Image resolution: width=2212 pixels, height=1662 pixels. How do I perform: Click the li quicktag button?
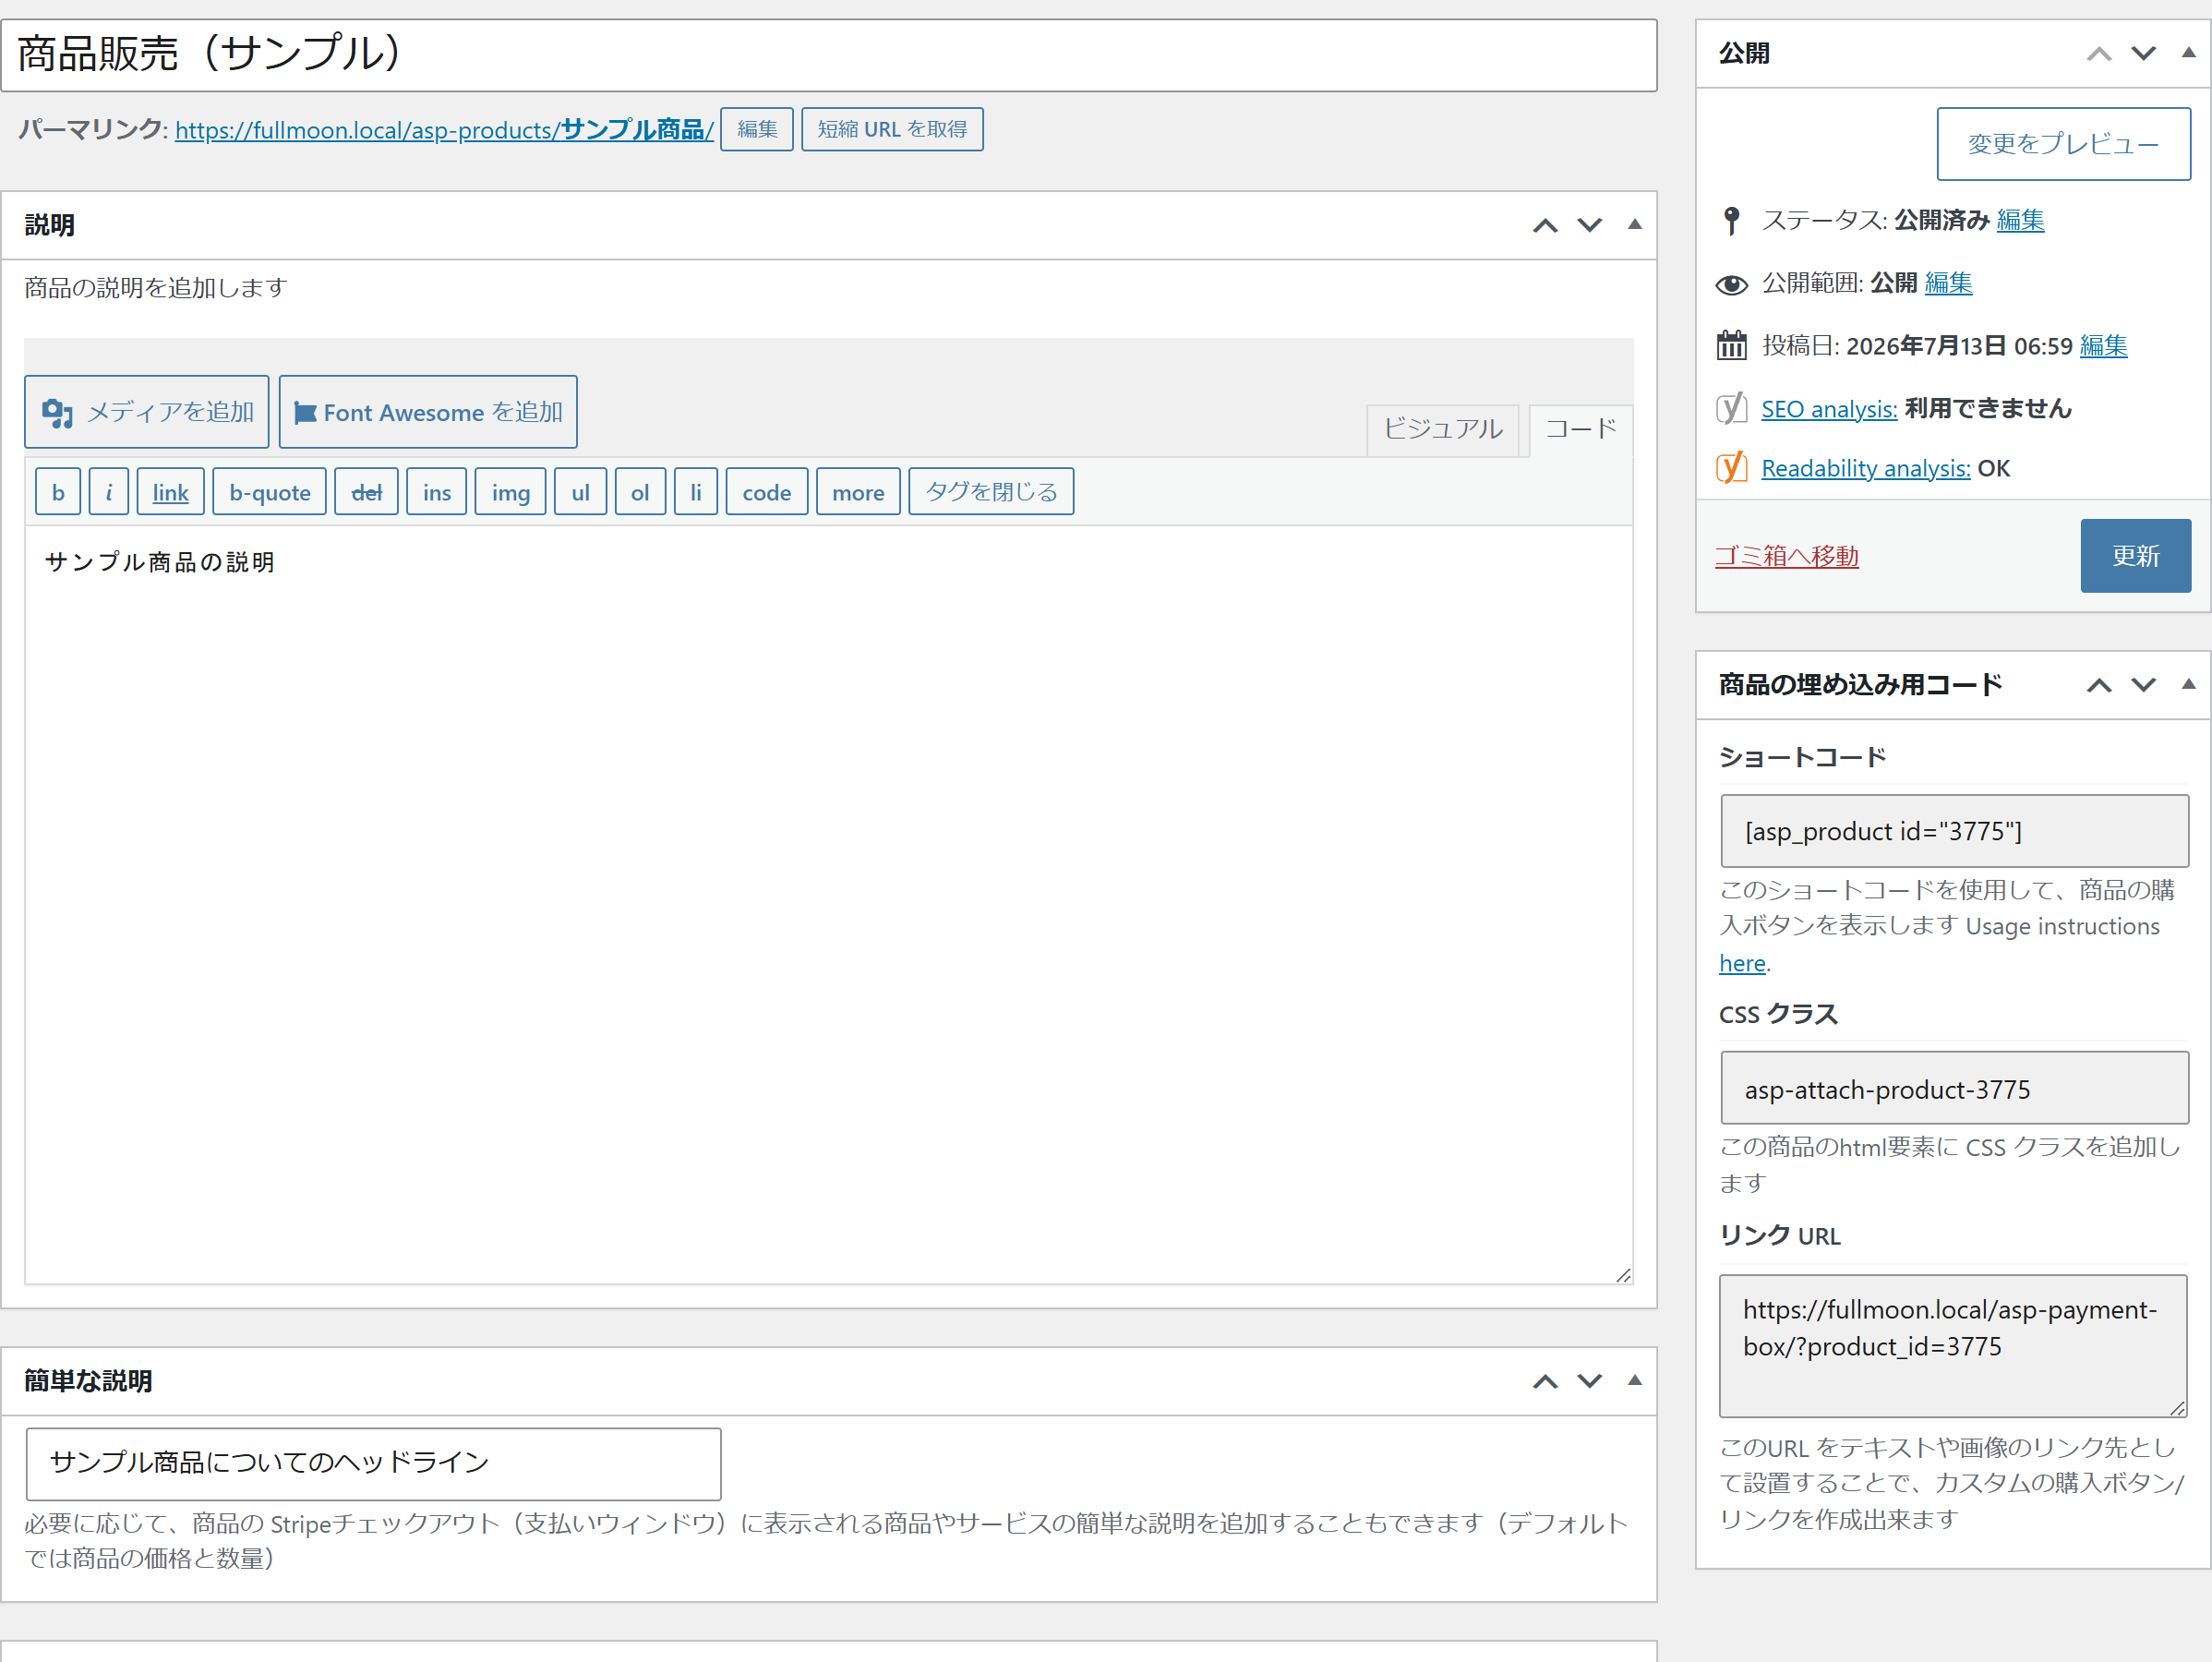[x=696, y=492]
